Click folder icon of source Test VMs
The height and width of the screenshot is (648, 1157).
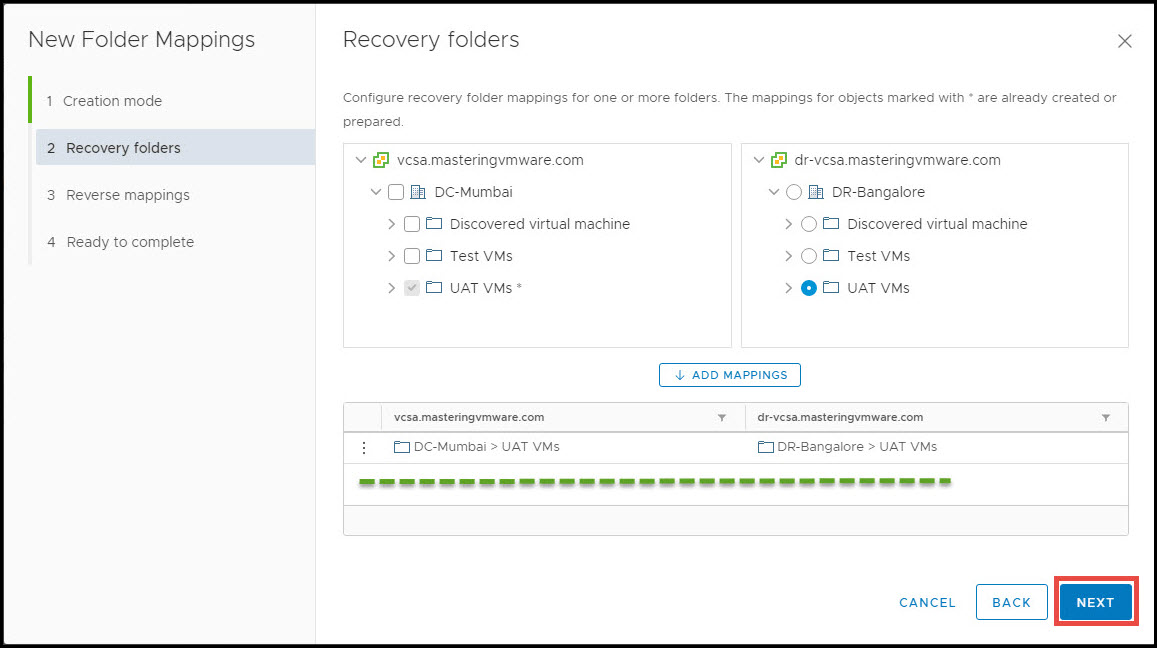[x=434, y=255]
